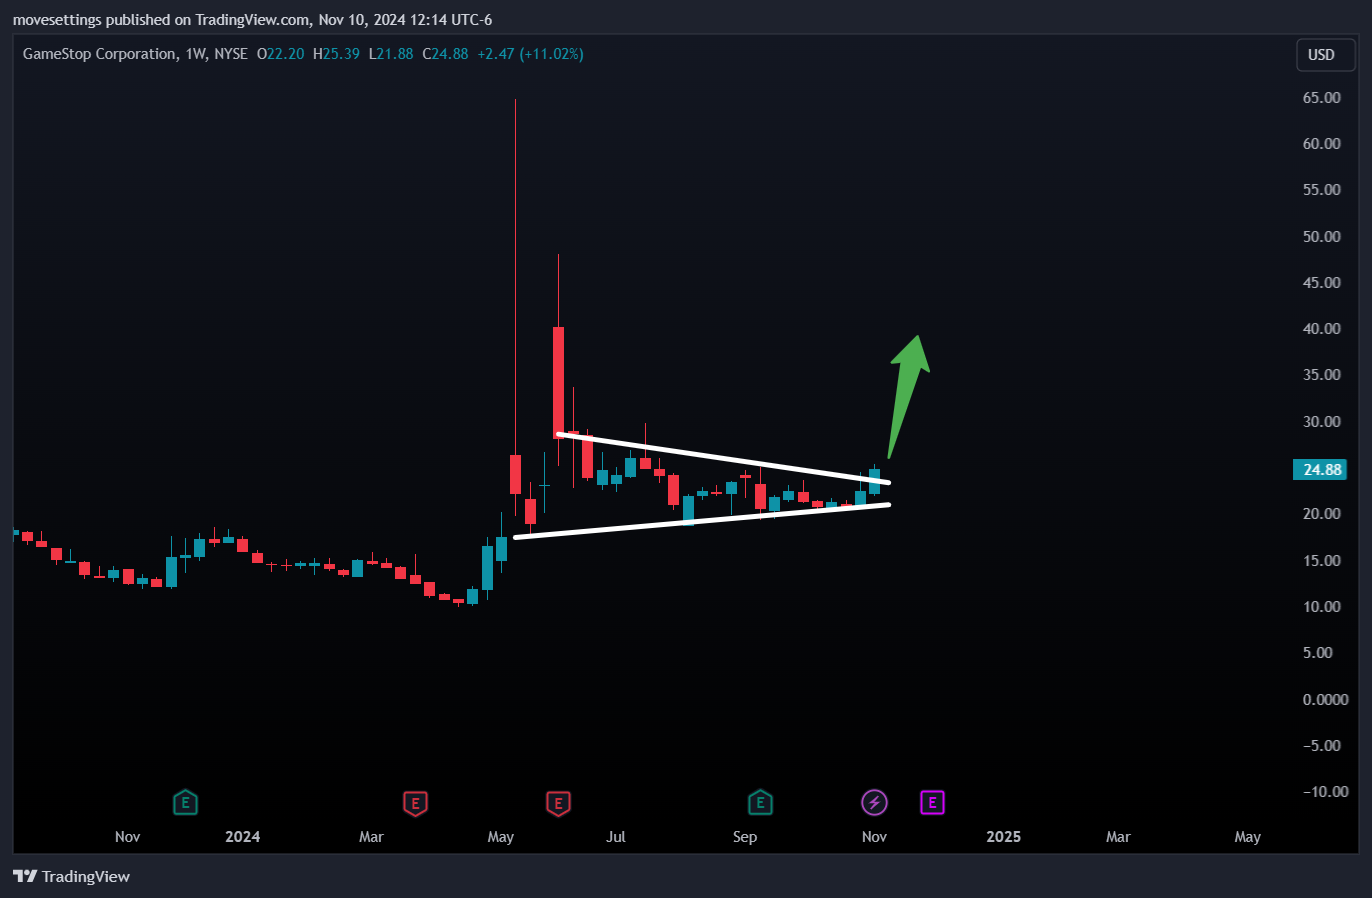1372x898 pixels.
Task: Click the 35.00 price axis label
Action: [1321, 374]
